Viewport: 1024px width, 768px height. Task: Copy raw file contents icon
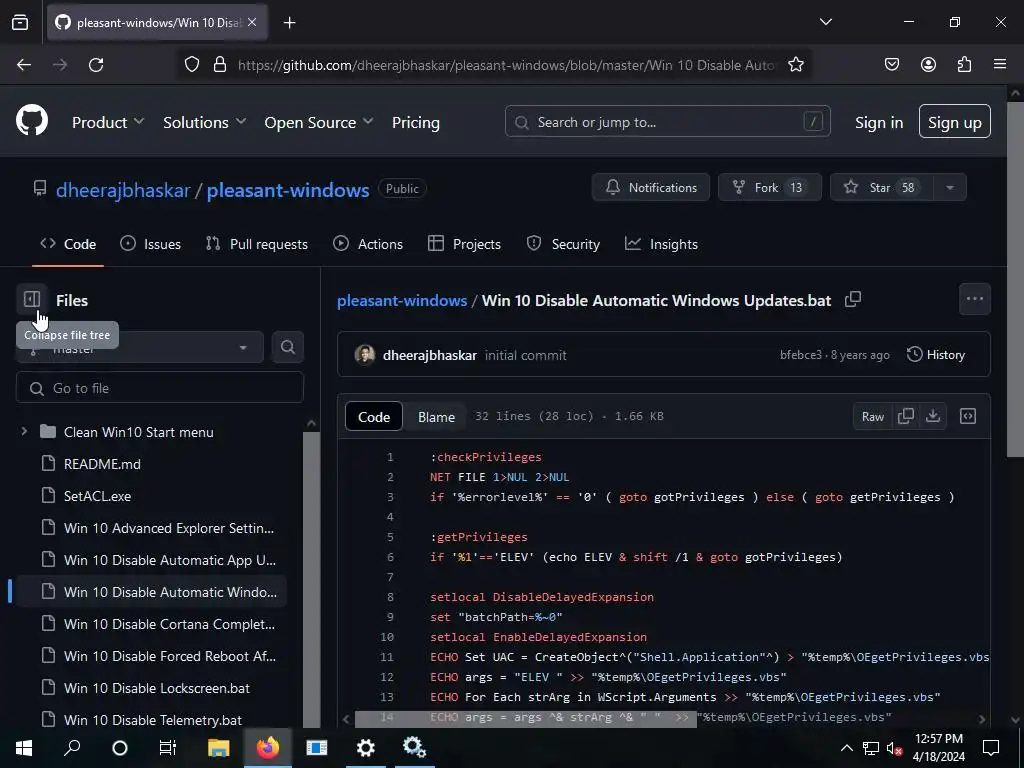(906, 416)
